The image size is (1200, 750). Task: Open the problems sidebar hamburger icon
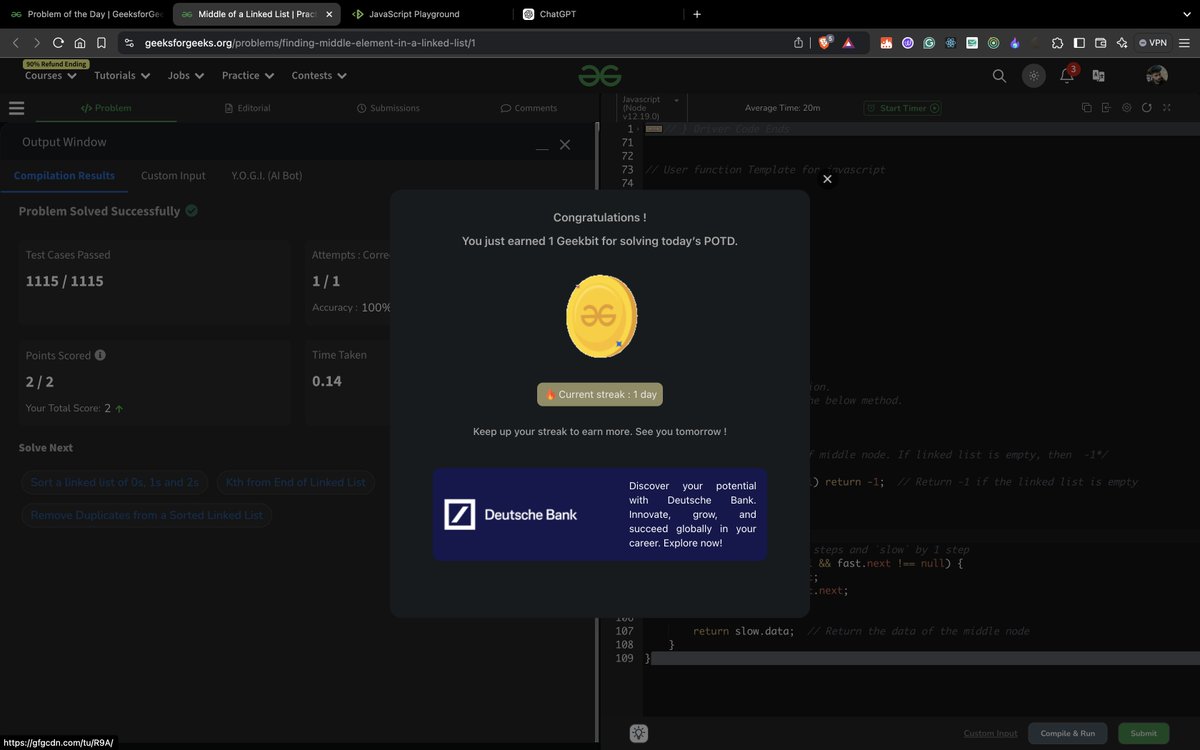(16, 108)
